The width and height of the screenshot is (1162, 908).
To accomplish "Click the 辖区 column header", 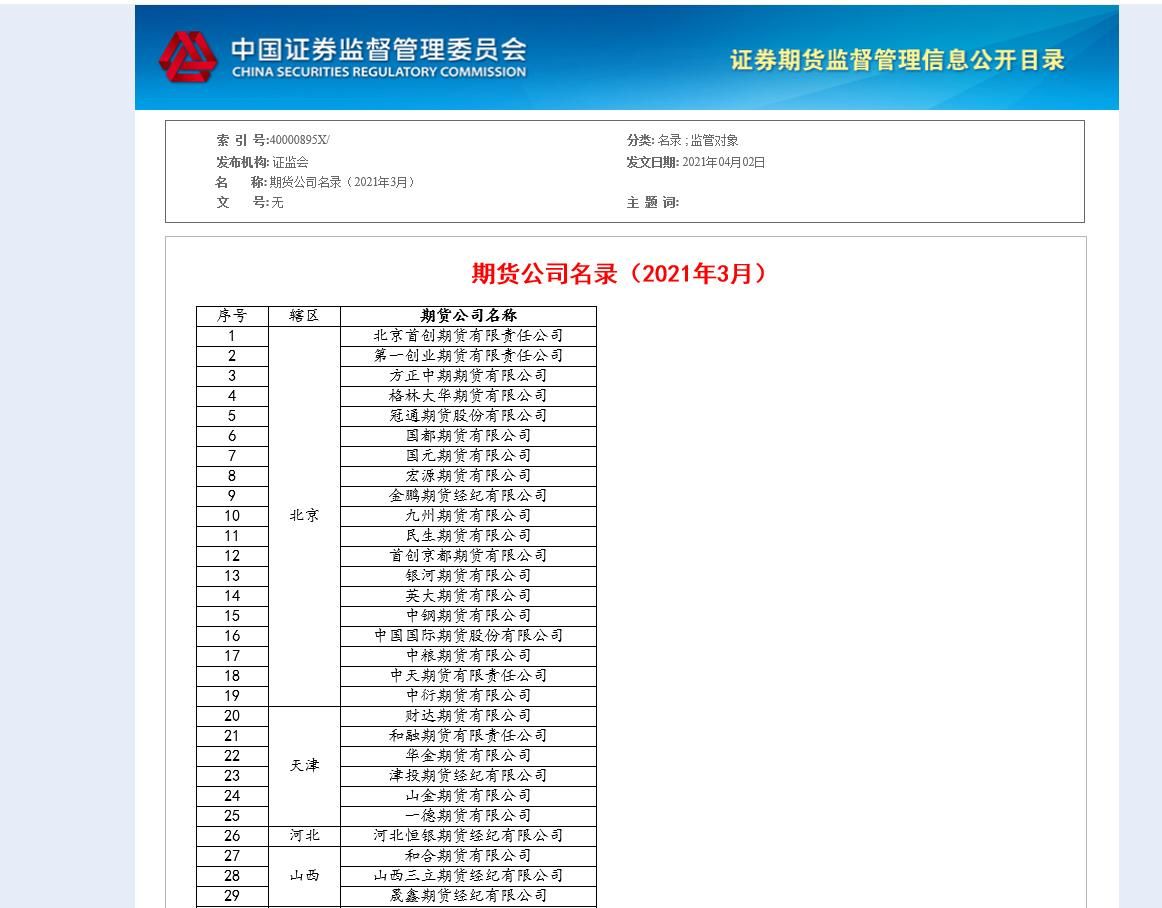I will 304,316.
